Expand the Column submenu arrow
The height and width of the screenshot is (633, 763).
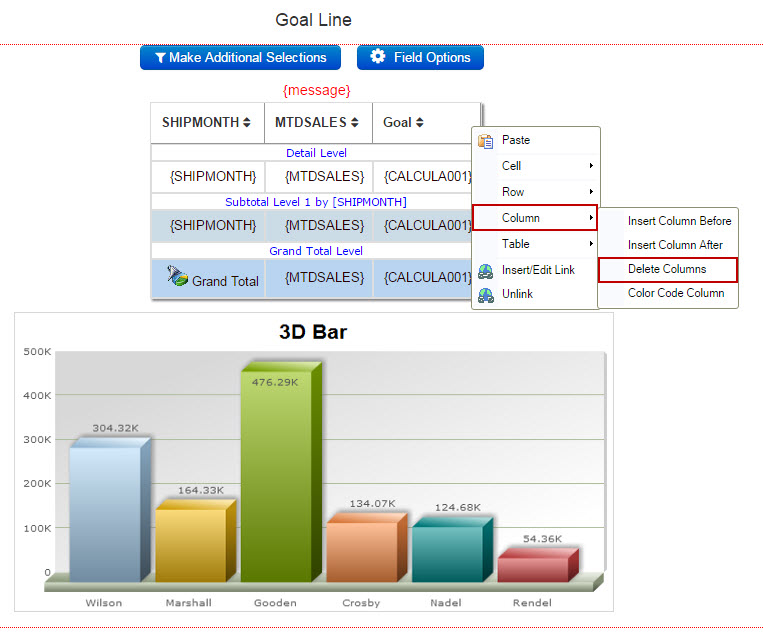coord(591,217)
